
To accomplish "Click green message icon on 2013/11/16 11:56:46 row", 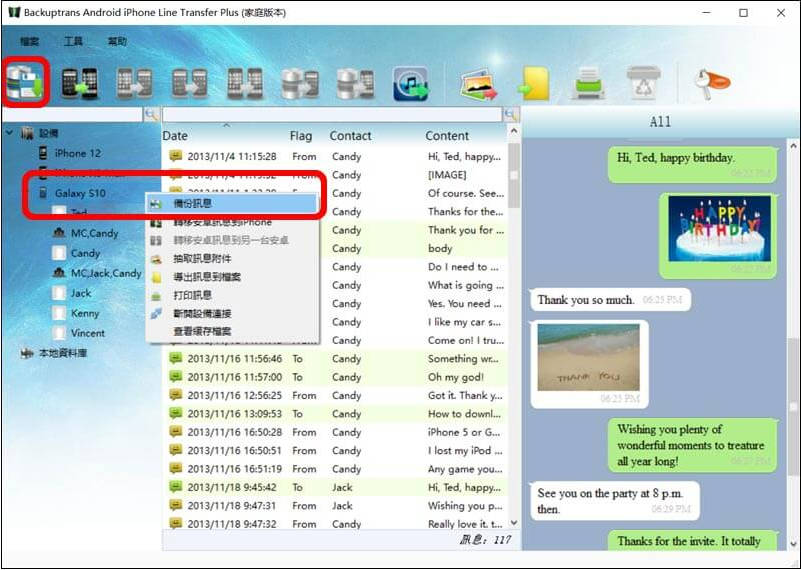I will [175, 358].
